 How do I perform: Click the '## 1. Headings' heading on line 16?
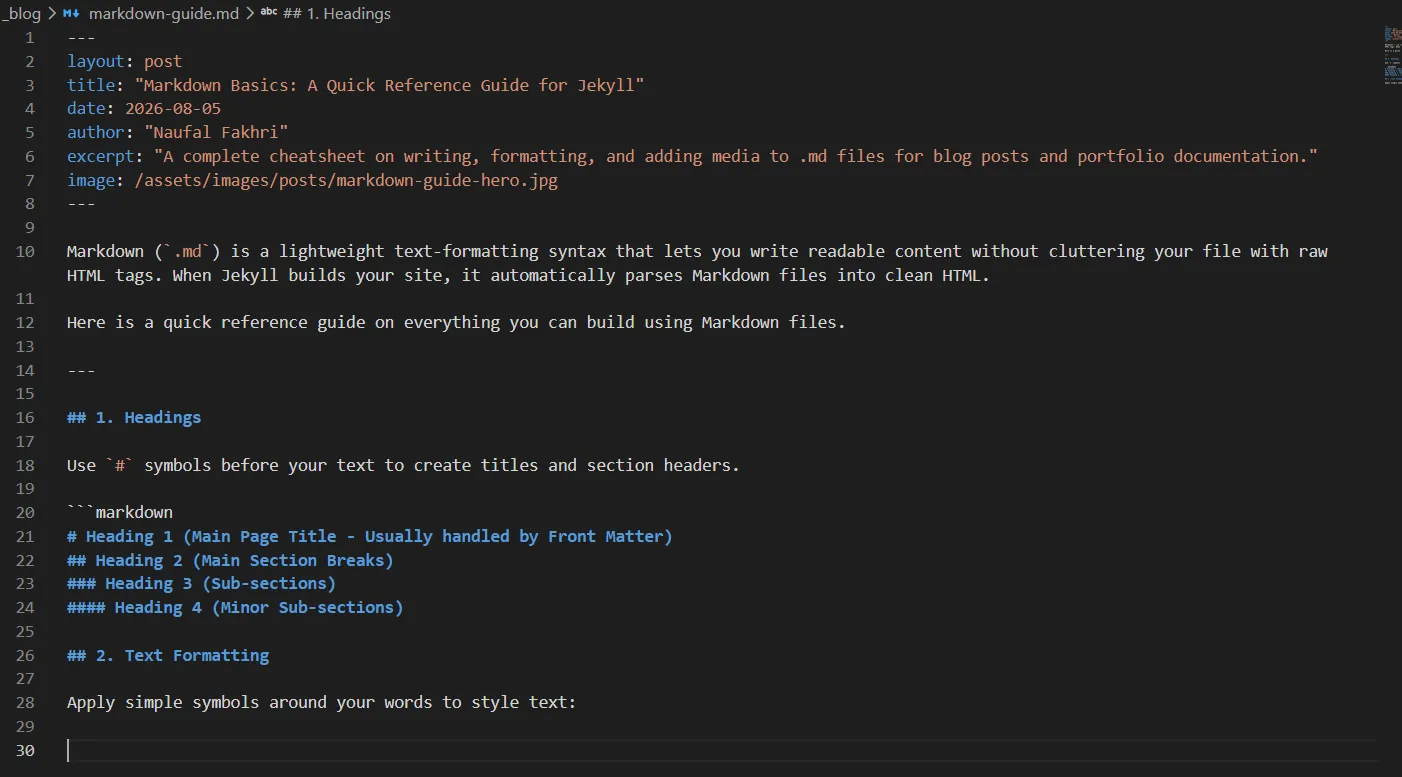point(134,417)
